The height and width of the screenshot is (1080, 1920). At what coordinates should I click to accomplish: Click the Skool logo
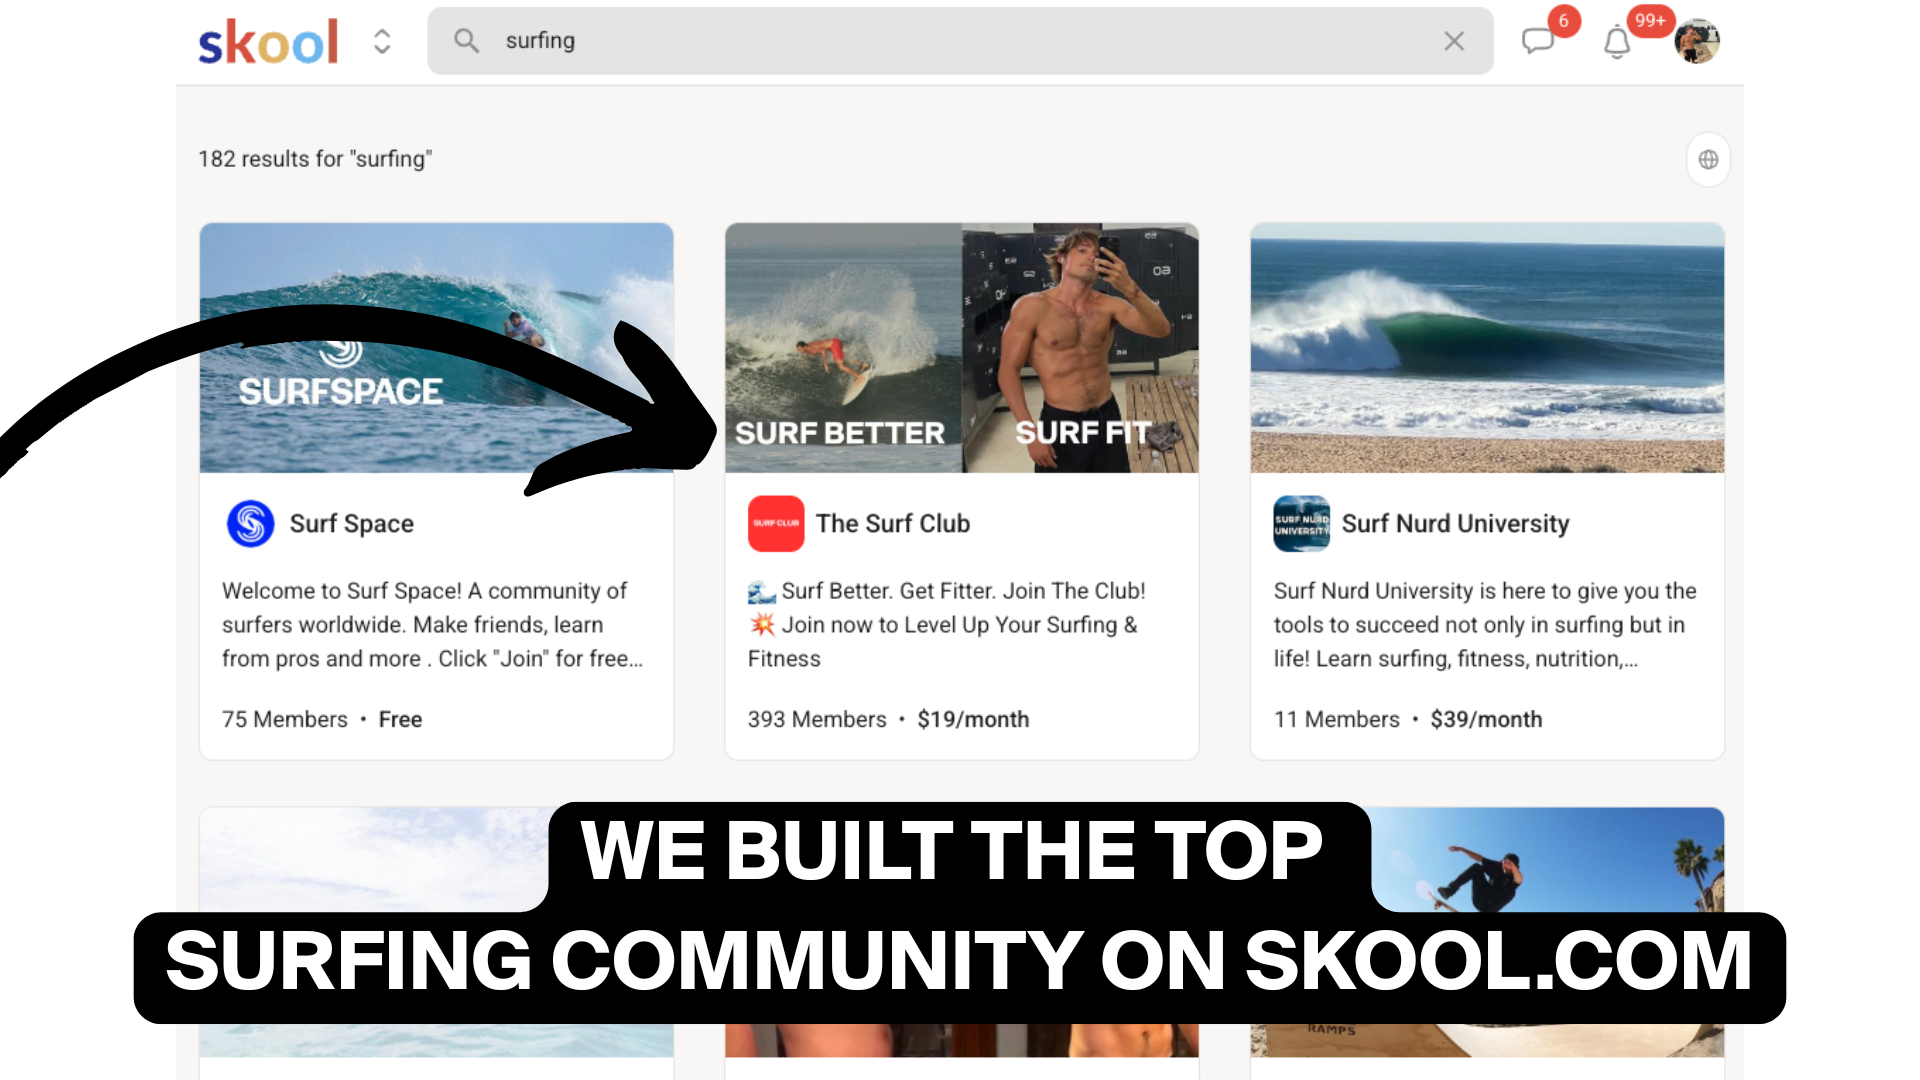[x=268, y=42]
